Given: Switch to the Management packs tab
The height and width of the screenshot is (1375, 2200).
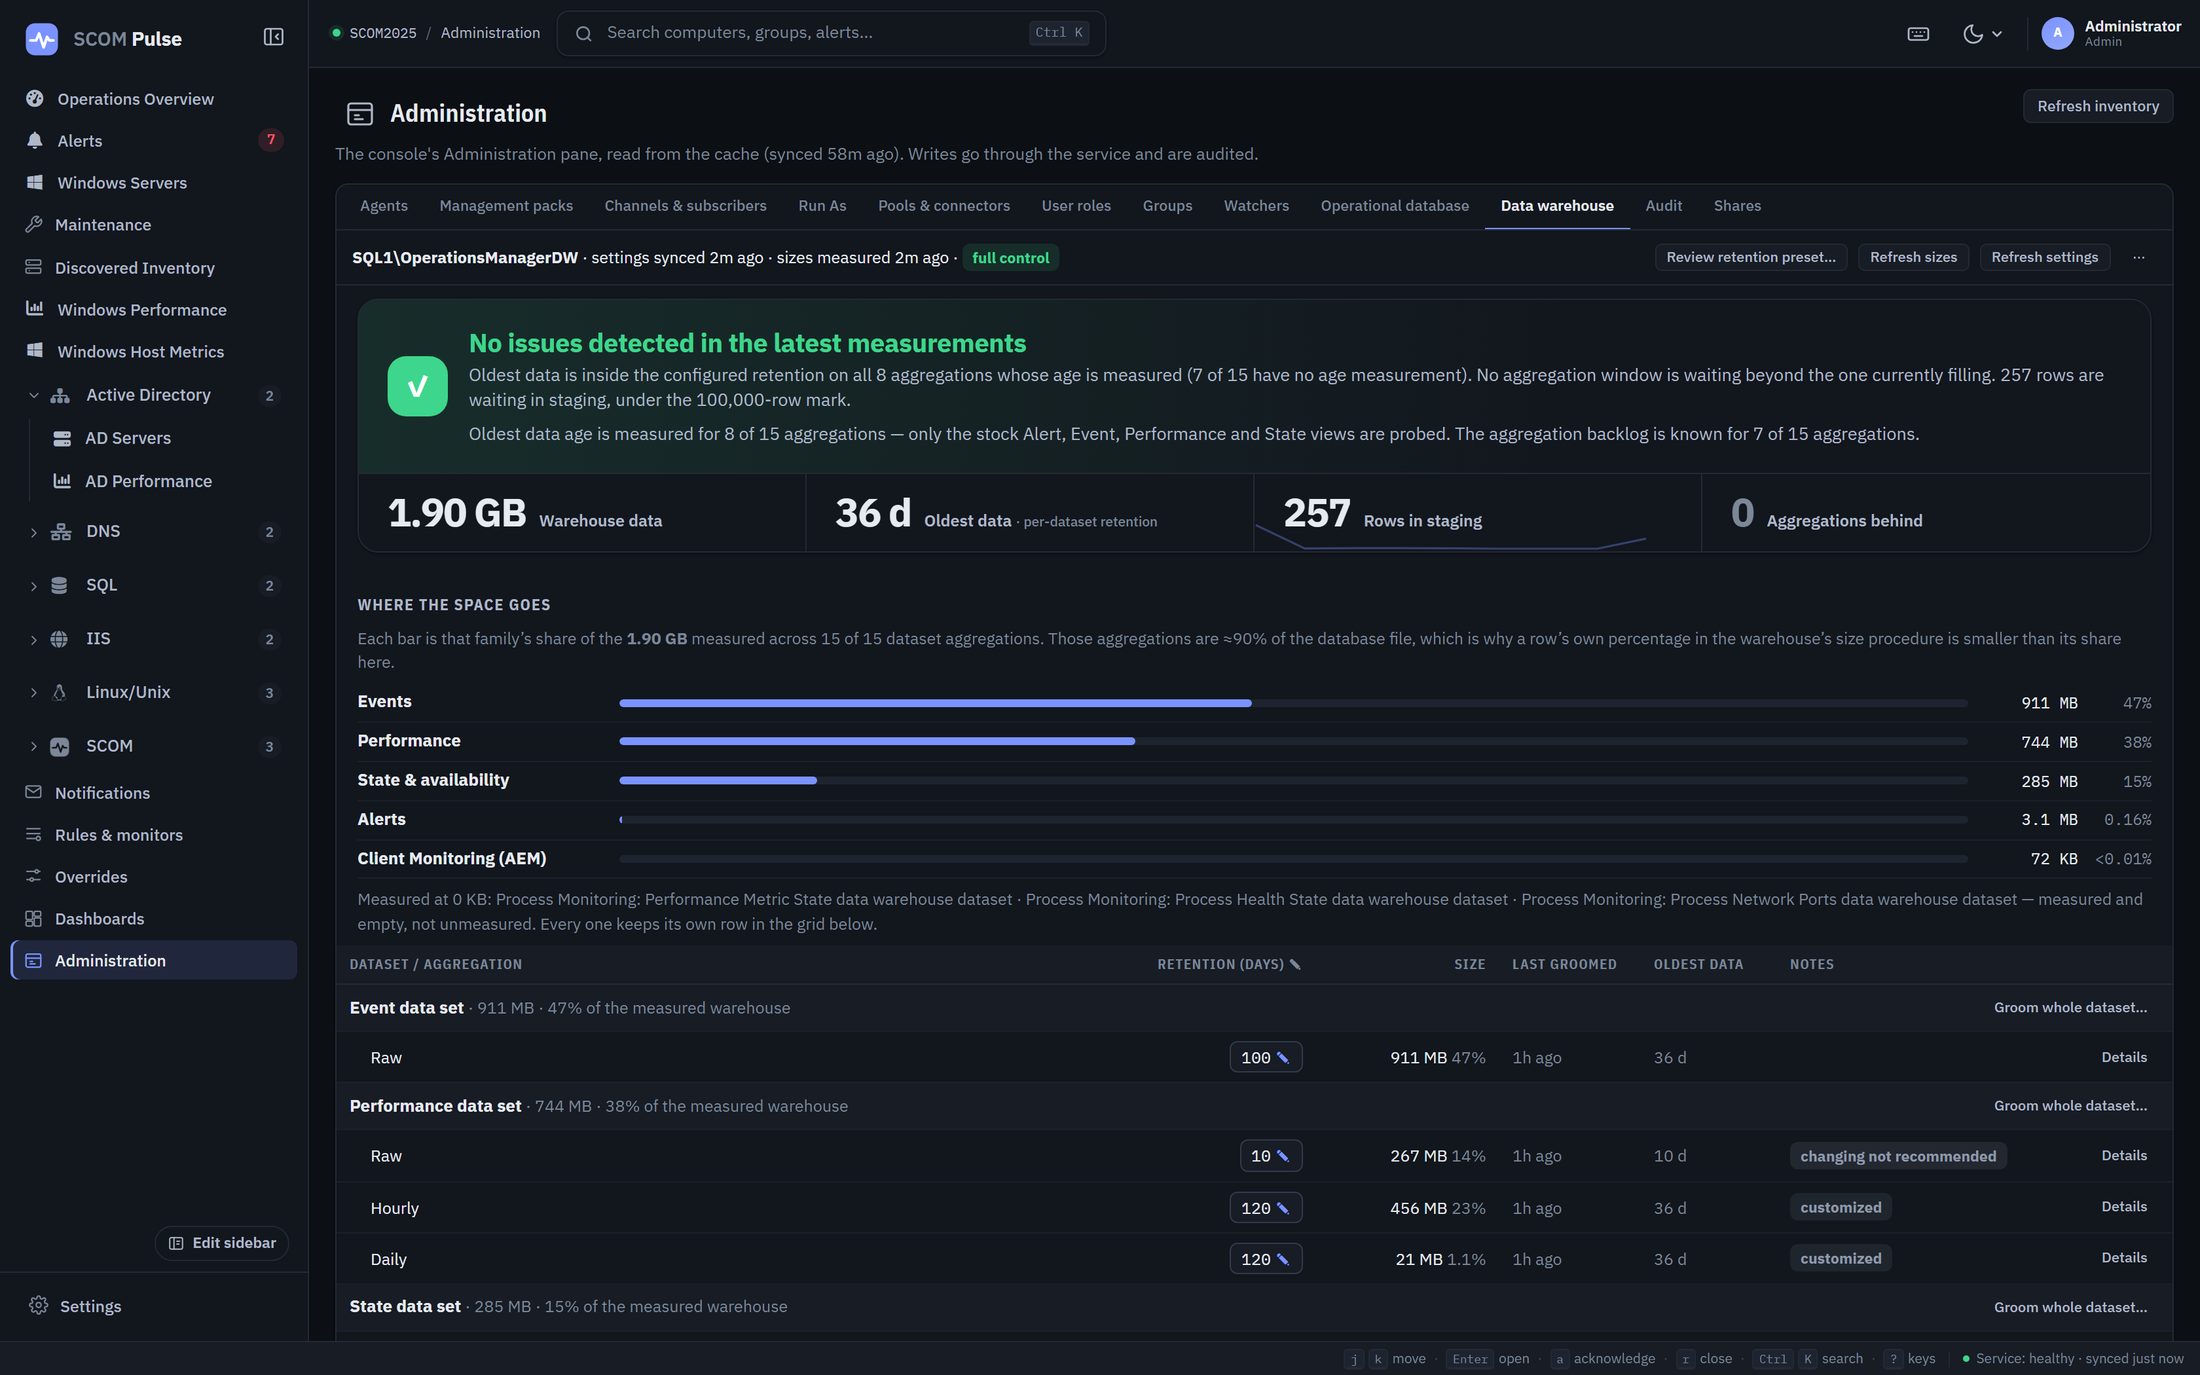Looking at the screenshot, I should point(506,206).
